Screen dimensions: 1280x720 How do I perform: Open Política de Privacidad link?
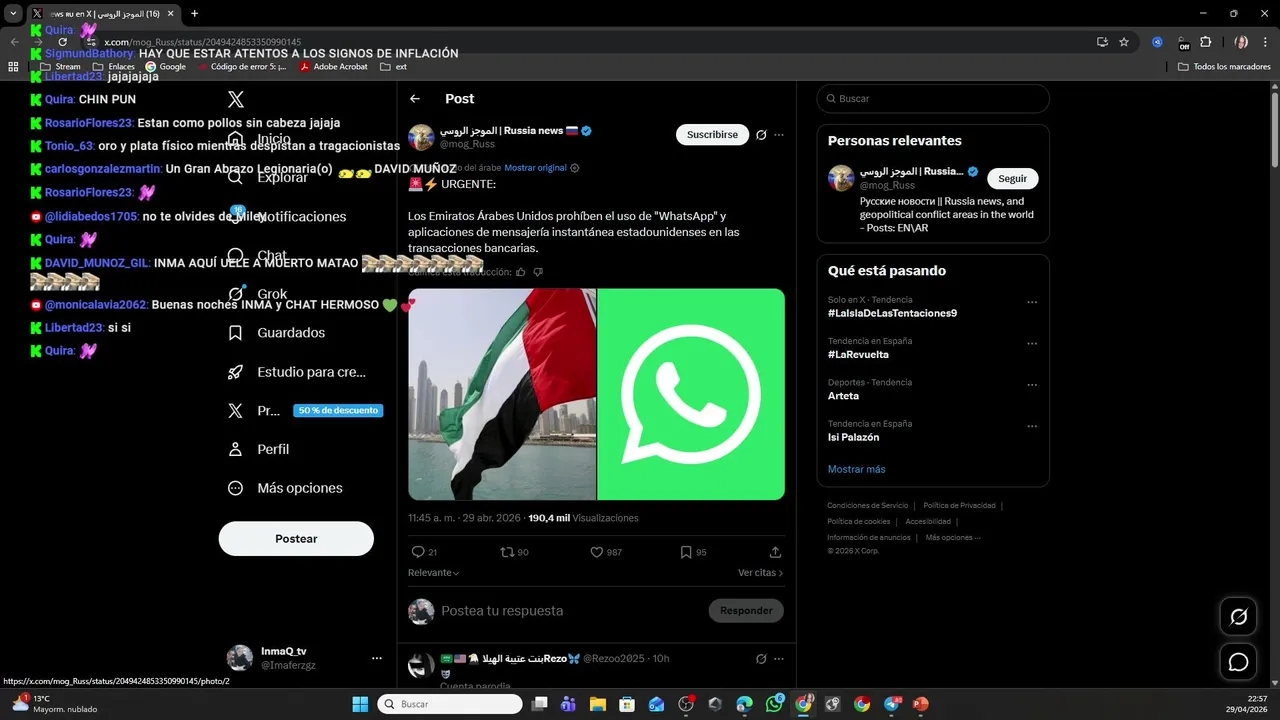click(x=959, y=506)
